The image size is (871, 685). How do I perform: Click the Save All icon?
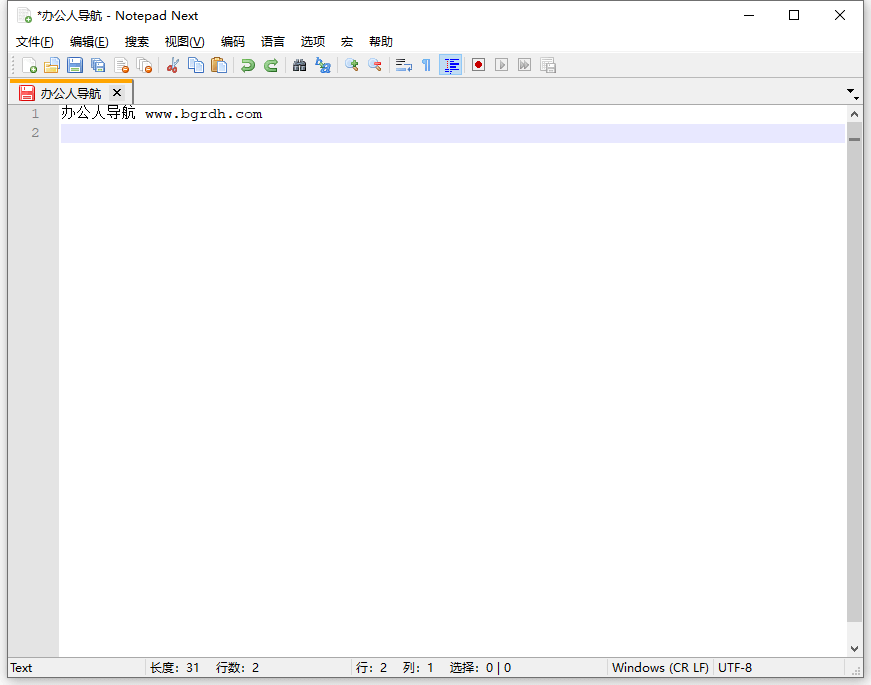[x=98, y=65]
